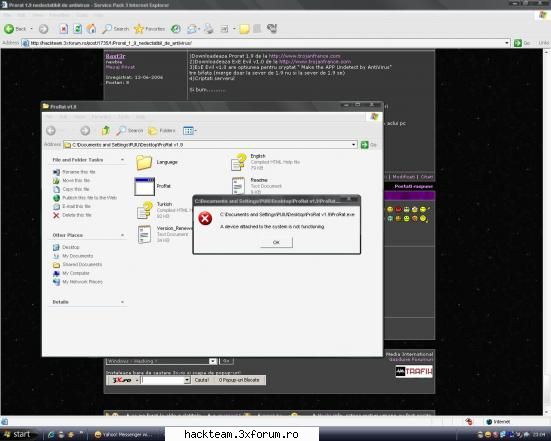Click the yellow folder icon in IE toolbar
Image resolution: width=551 pixels, height=441 pixels.
pyautogui.click(x=244, y=29)
